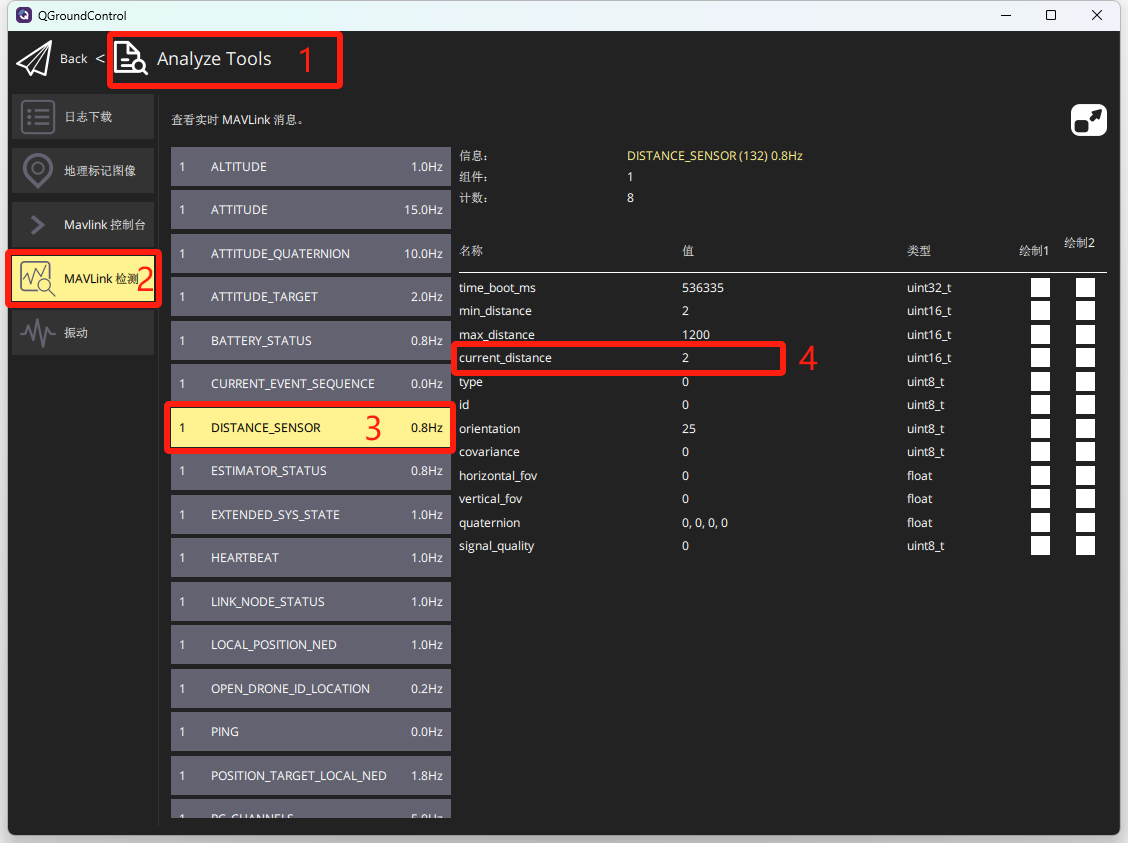Image resolution: width=1128 pixels, height=843 pixels.
Task: Check 绘制2 box for time_boot_ms
Action: (x=1086, y=288)
